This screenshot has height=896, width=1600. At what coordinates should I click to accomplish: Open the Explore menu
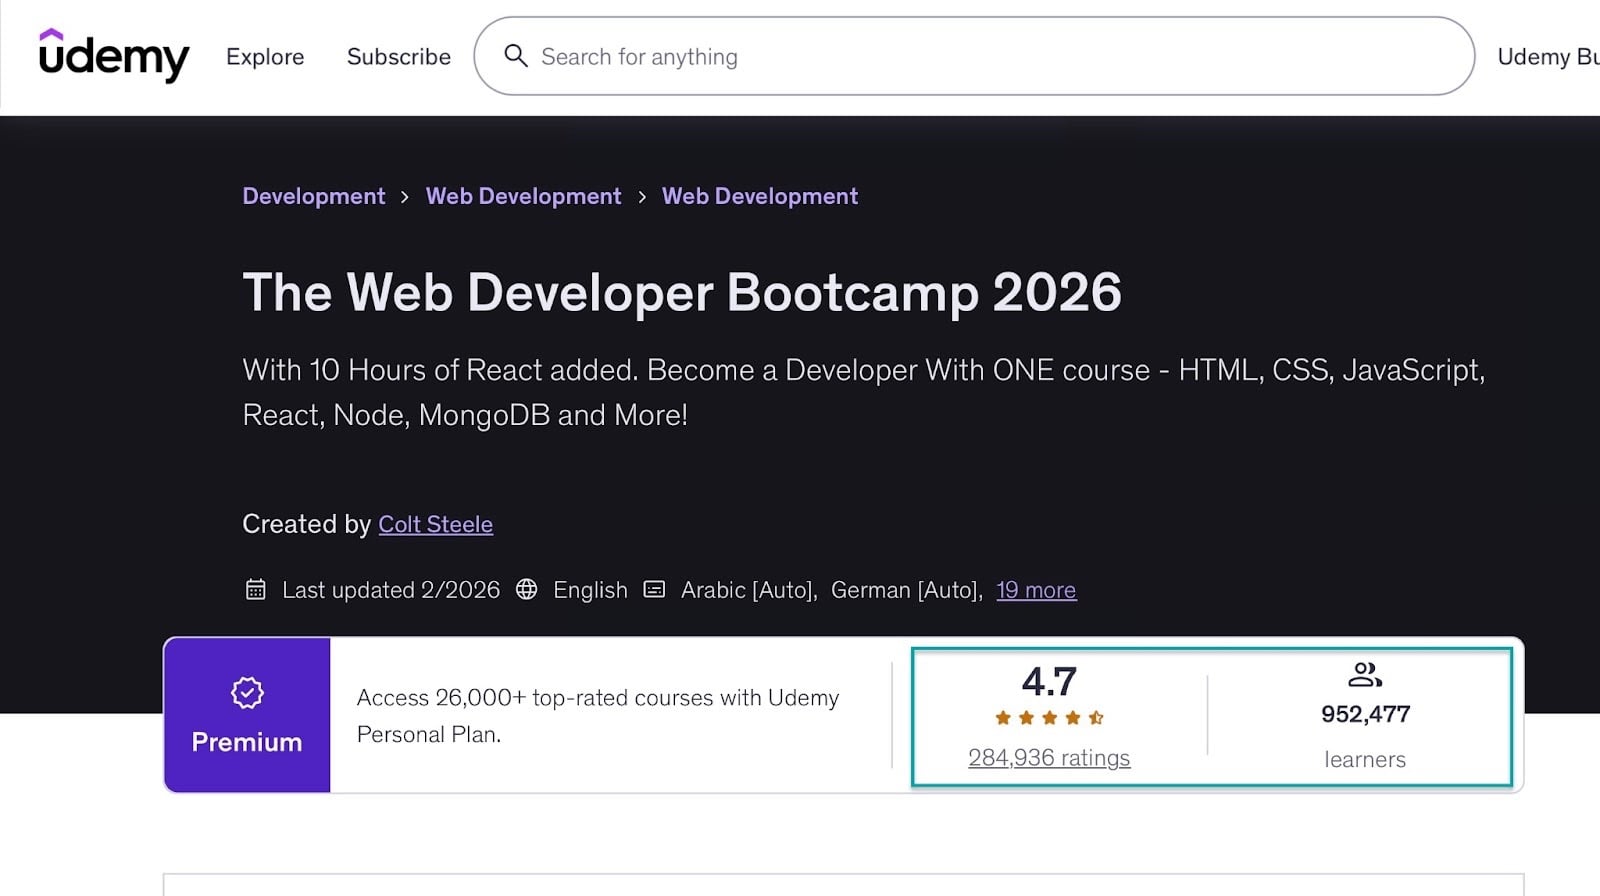click(265, 57)
